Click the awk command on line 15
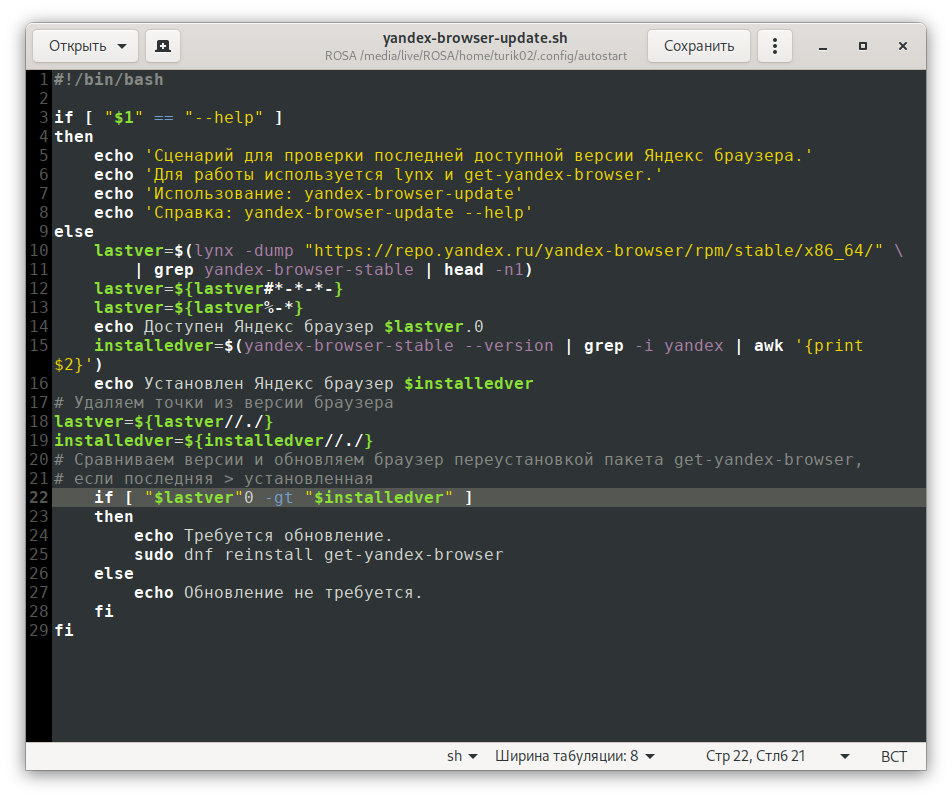The image size is (952, 799). 768,345
